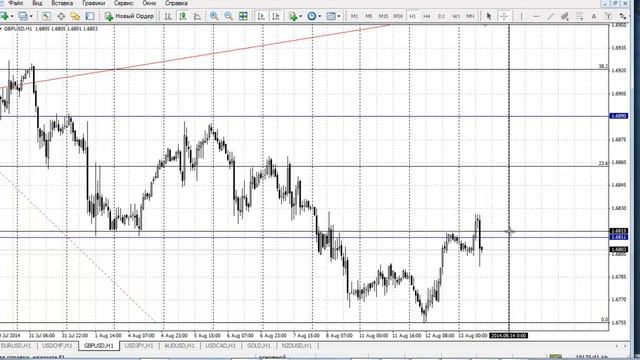Viewport: 640px width, 360px height.
Task: Click the Indicators list icon
Action: coord(293,16)
